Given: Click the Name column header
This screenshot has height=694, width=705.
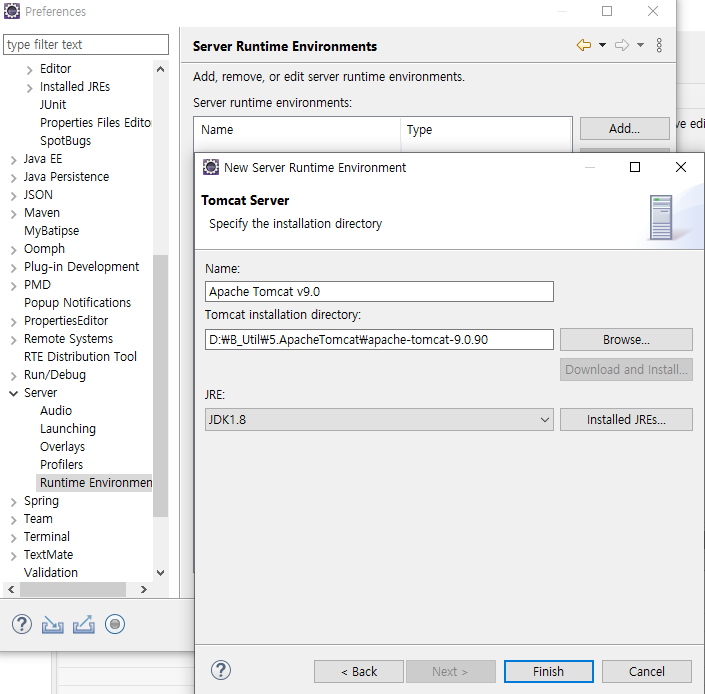Looking at the screenshot, I should point(297,129).
